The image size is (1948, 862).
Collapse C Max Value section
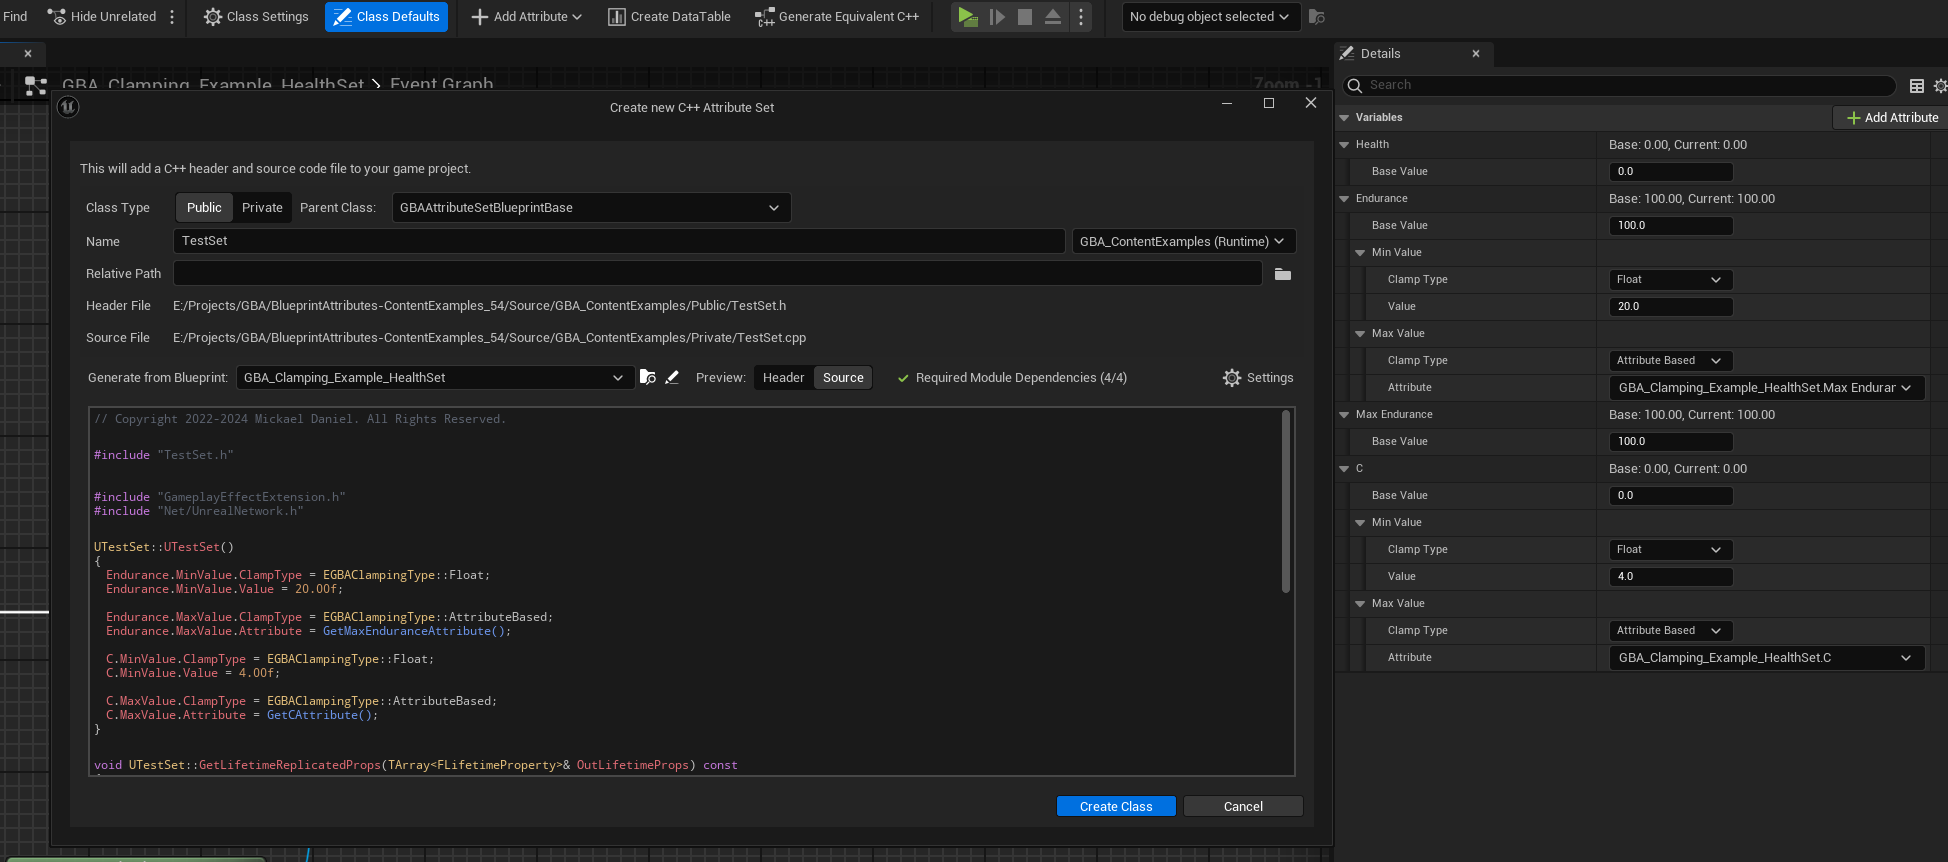1360,604
